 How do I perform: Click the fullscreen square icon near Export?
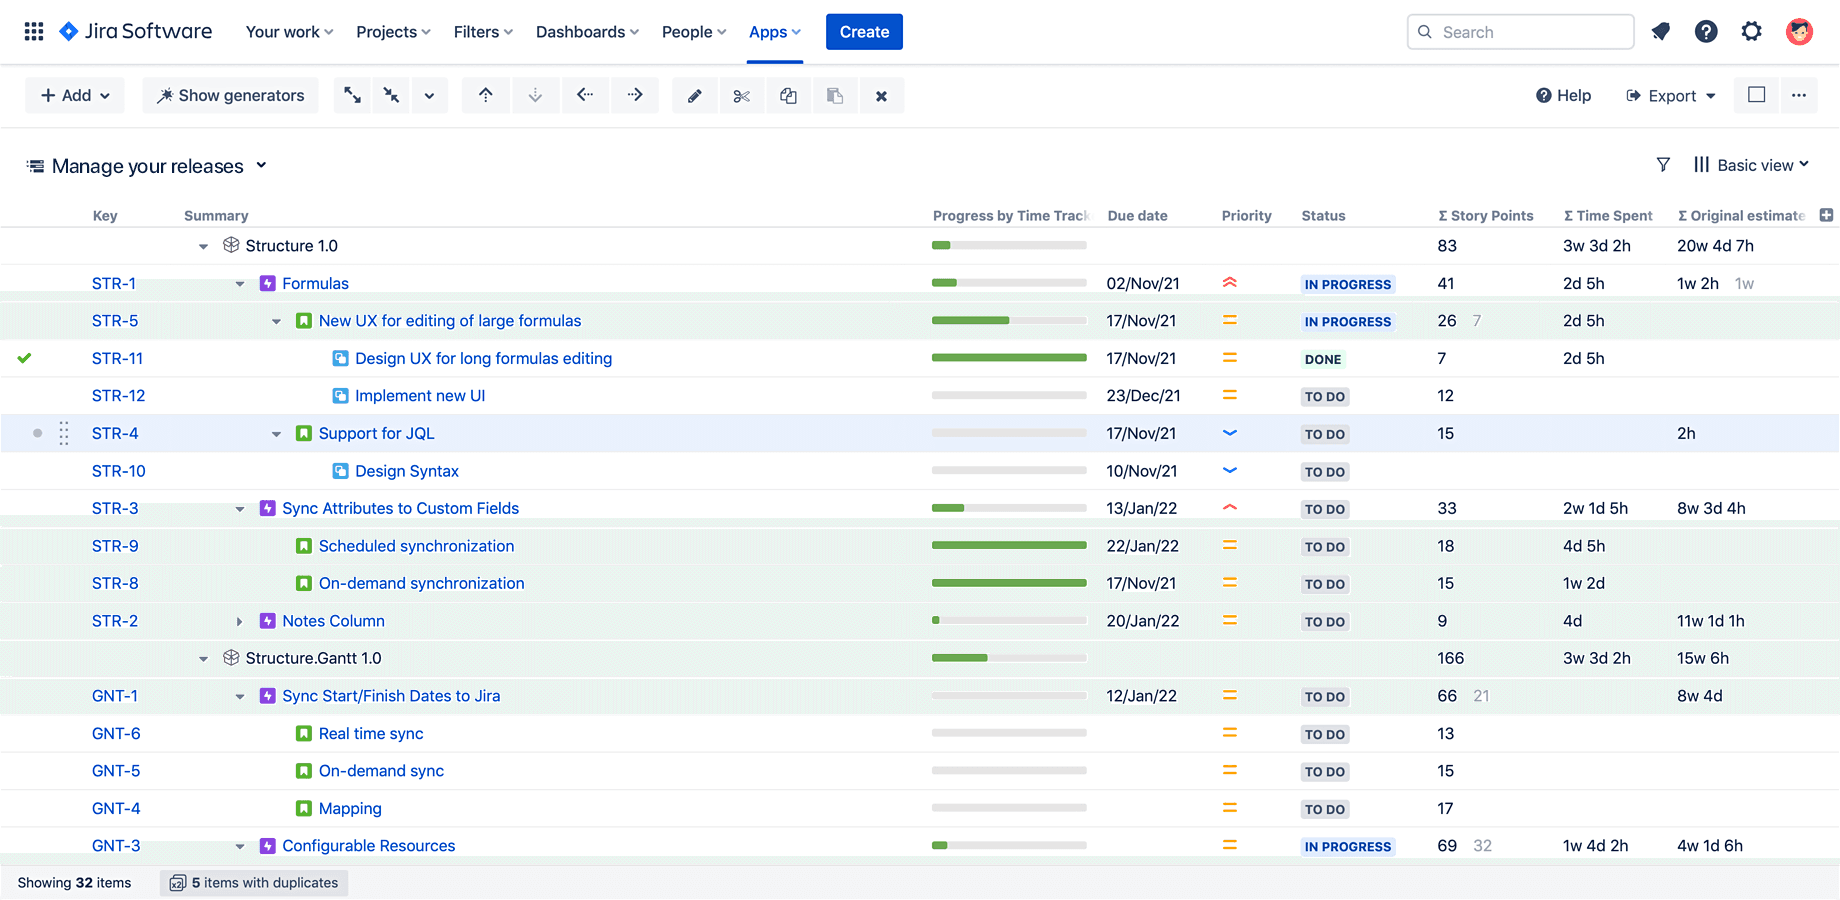pos(1756,95)
